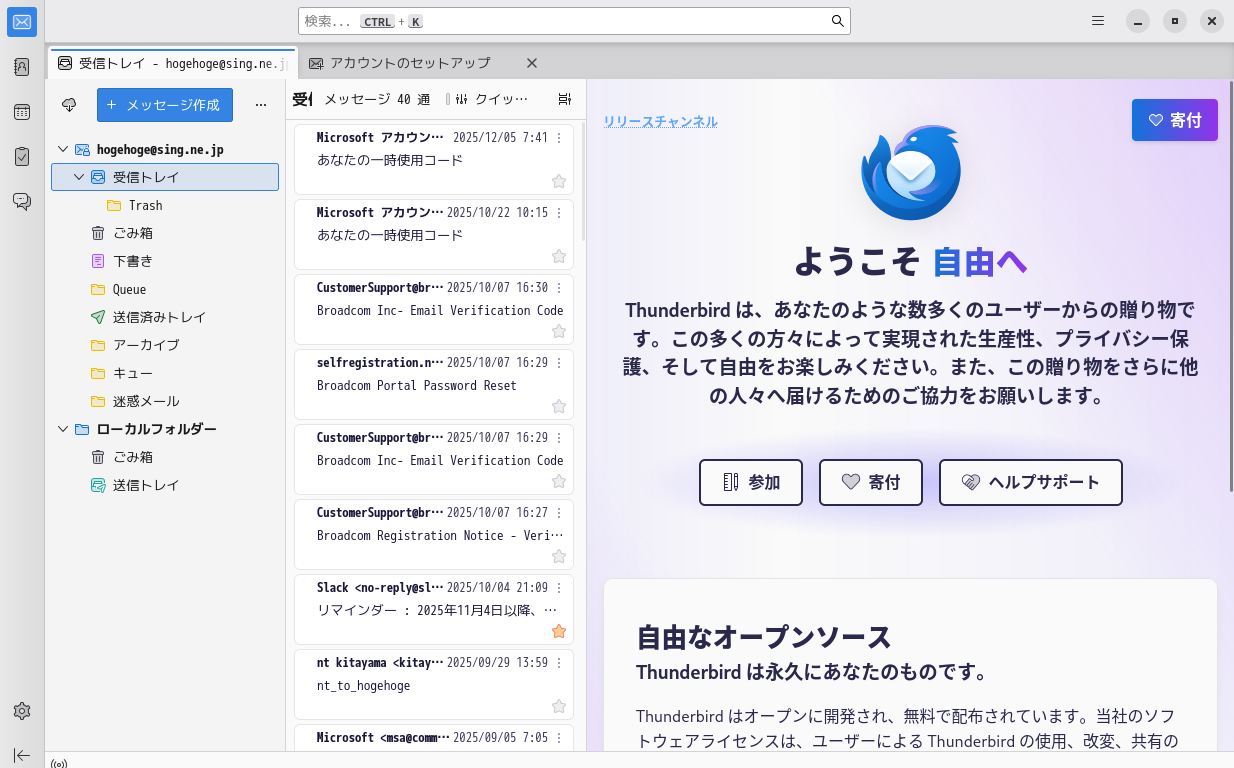
Task: Collapse the 受信トレイ folder chevron
Action: (x=79, y=177)
